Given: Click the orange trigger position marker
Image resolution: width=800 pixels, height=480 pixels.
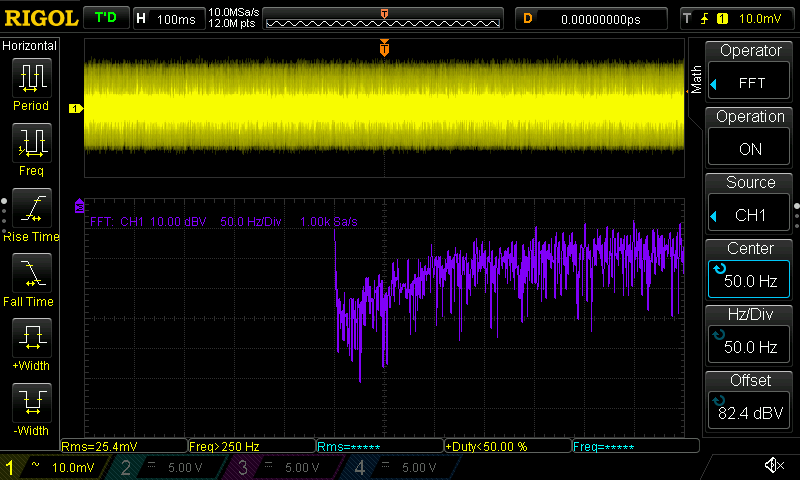Looking at the screenshot, I should click(384, 49).
